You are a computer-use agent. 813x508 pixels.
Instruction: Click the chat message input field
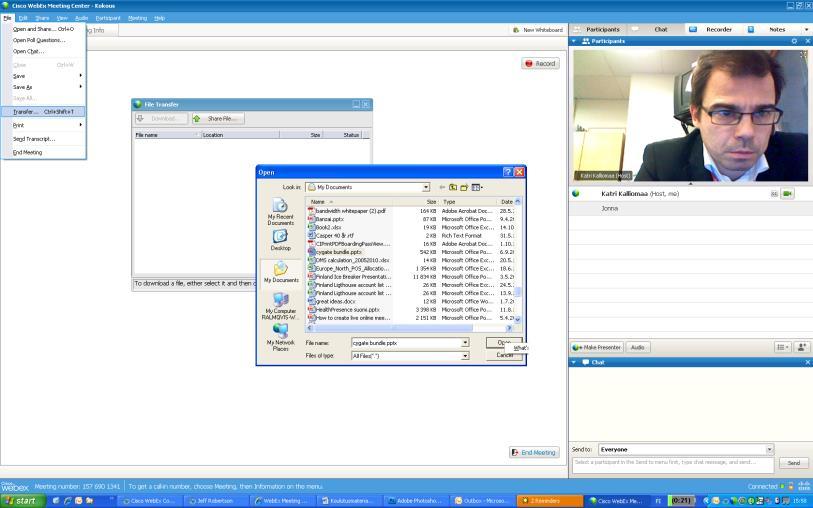[672, 464]
